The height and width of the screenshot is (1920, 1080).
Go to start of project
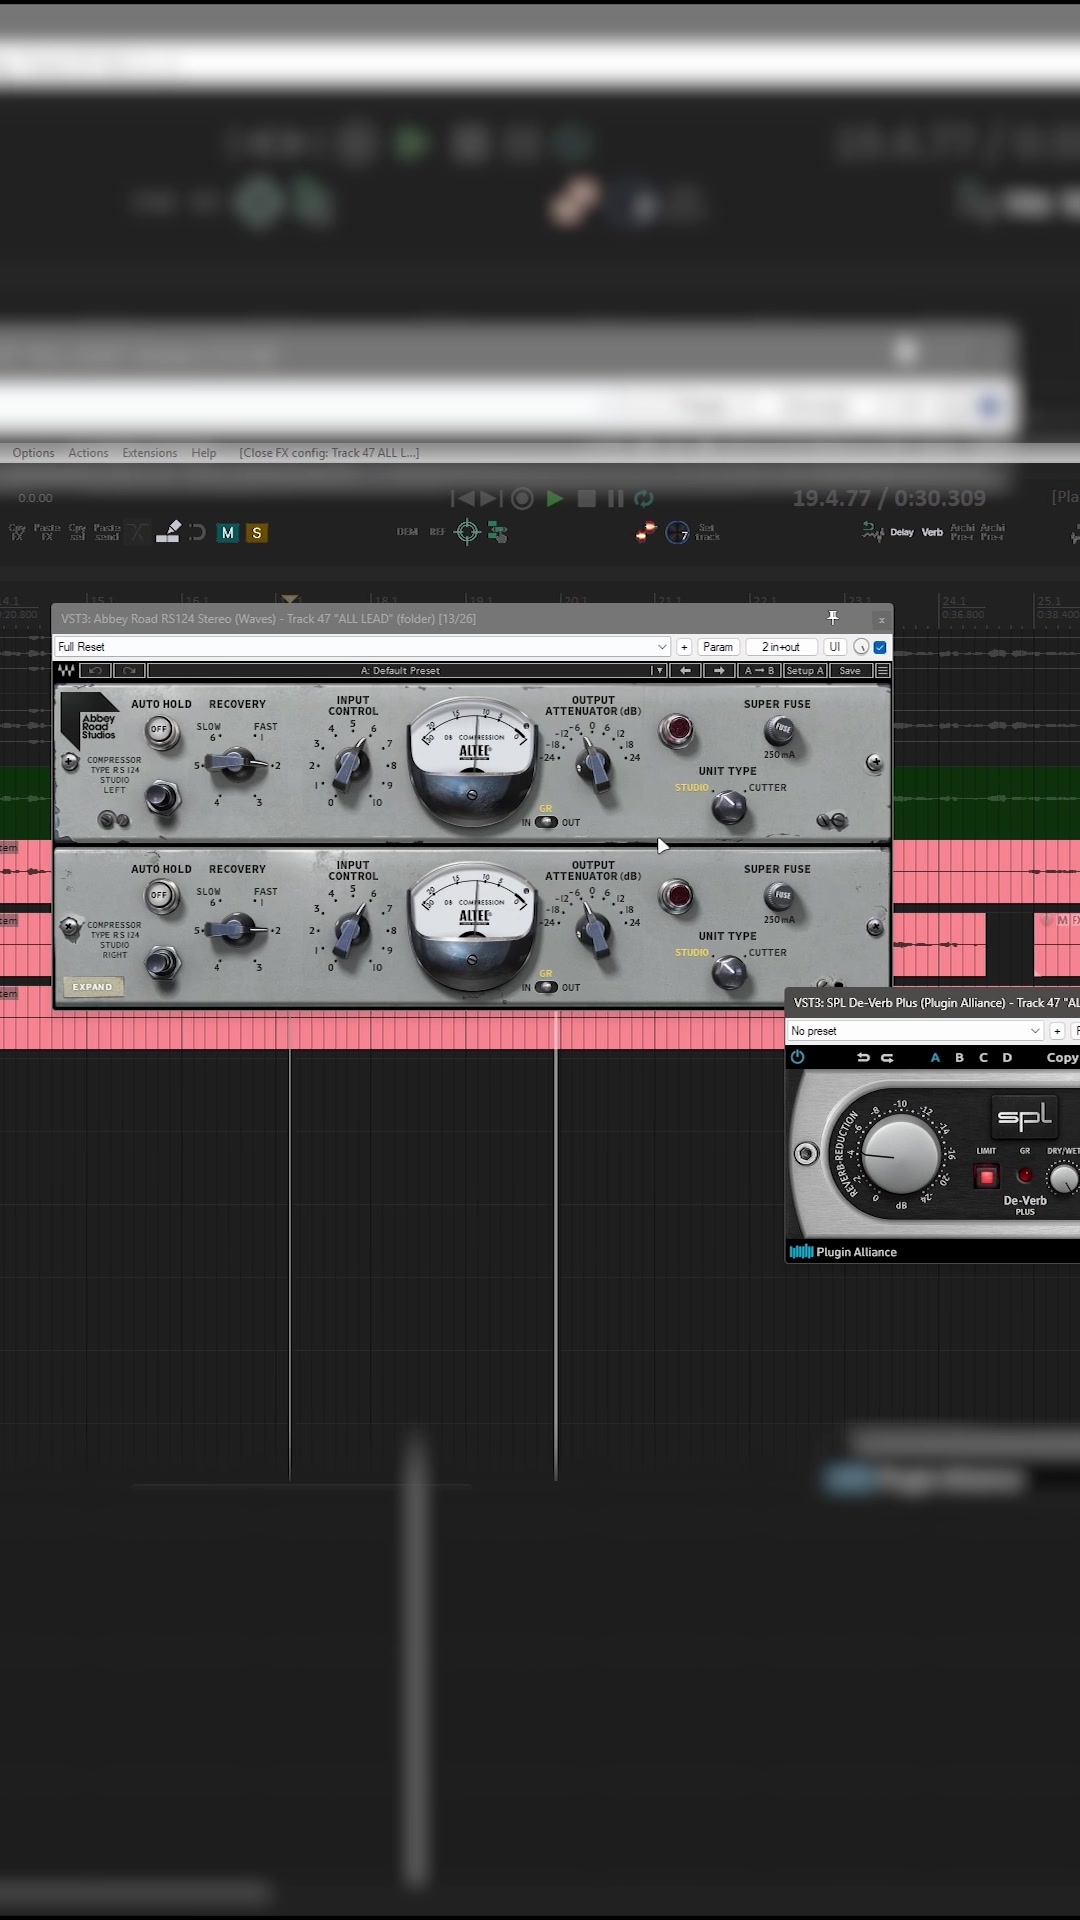click(463, 498)
